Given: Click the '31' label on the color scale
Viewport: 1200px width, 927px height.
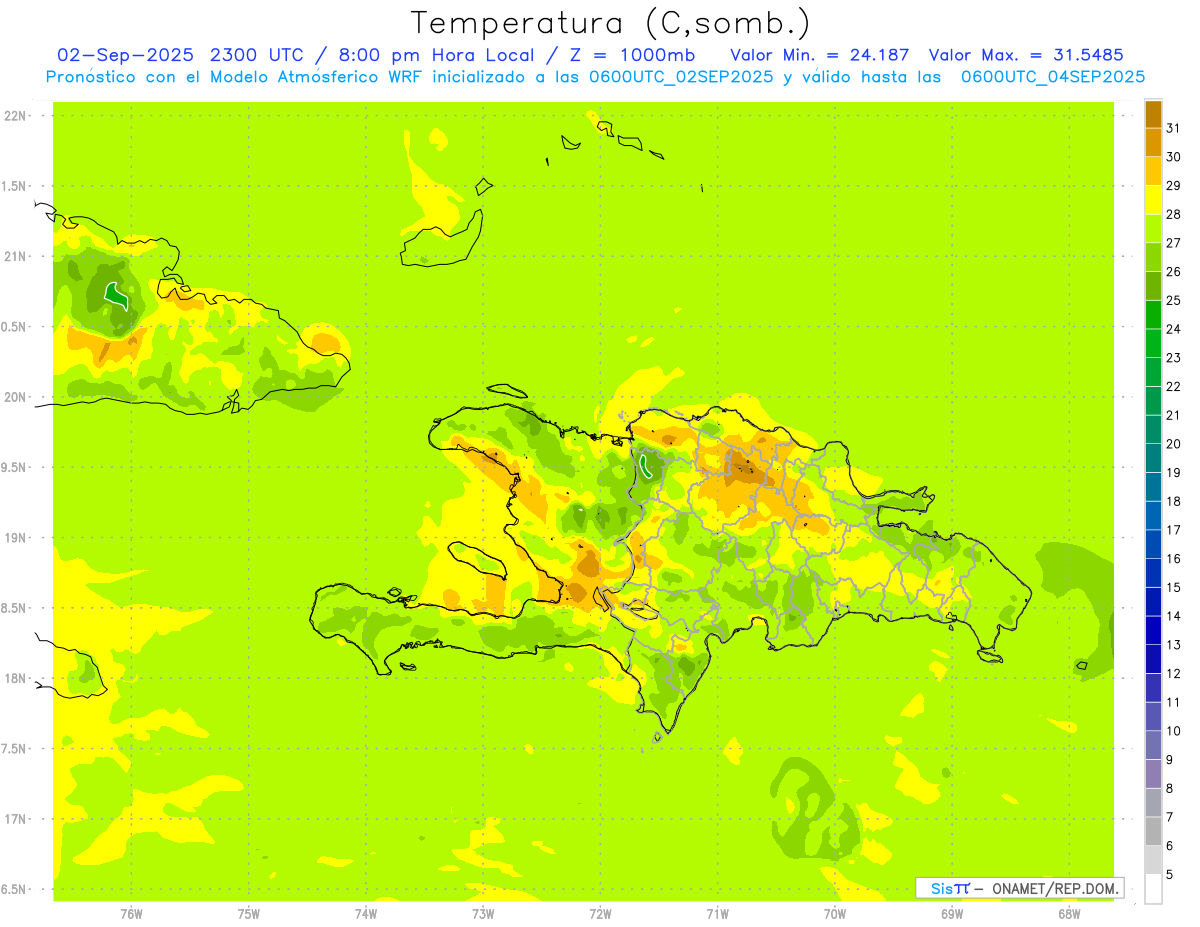Looking at the screenshot, I should pyautogui.click(x=1174, y=128).
